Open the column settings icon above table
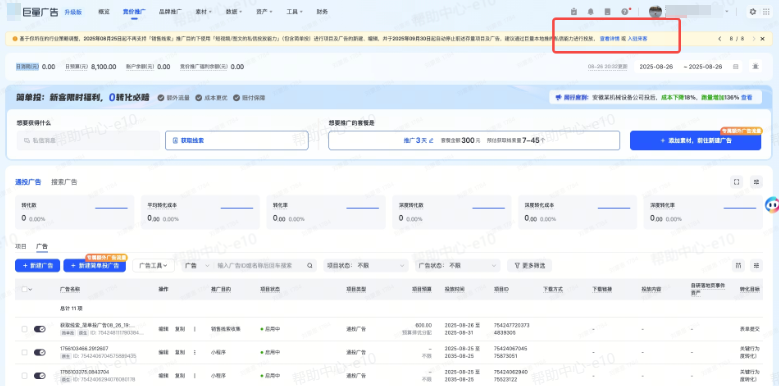This screenshot has height=386, width=779. click(739, 266)
